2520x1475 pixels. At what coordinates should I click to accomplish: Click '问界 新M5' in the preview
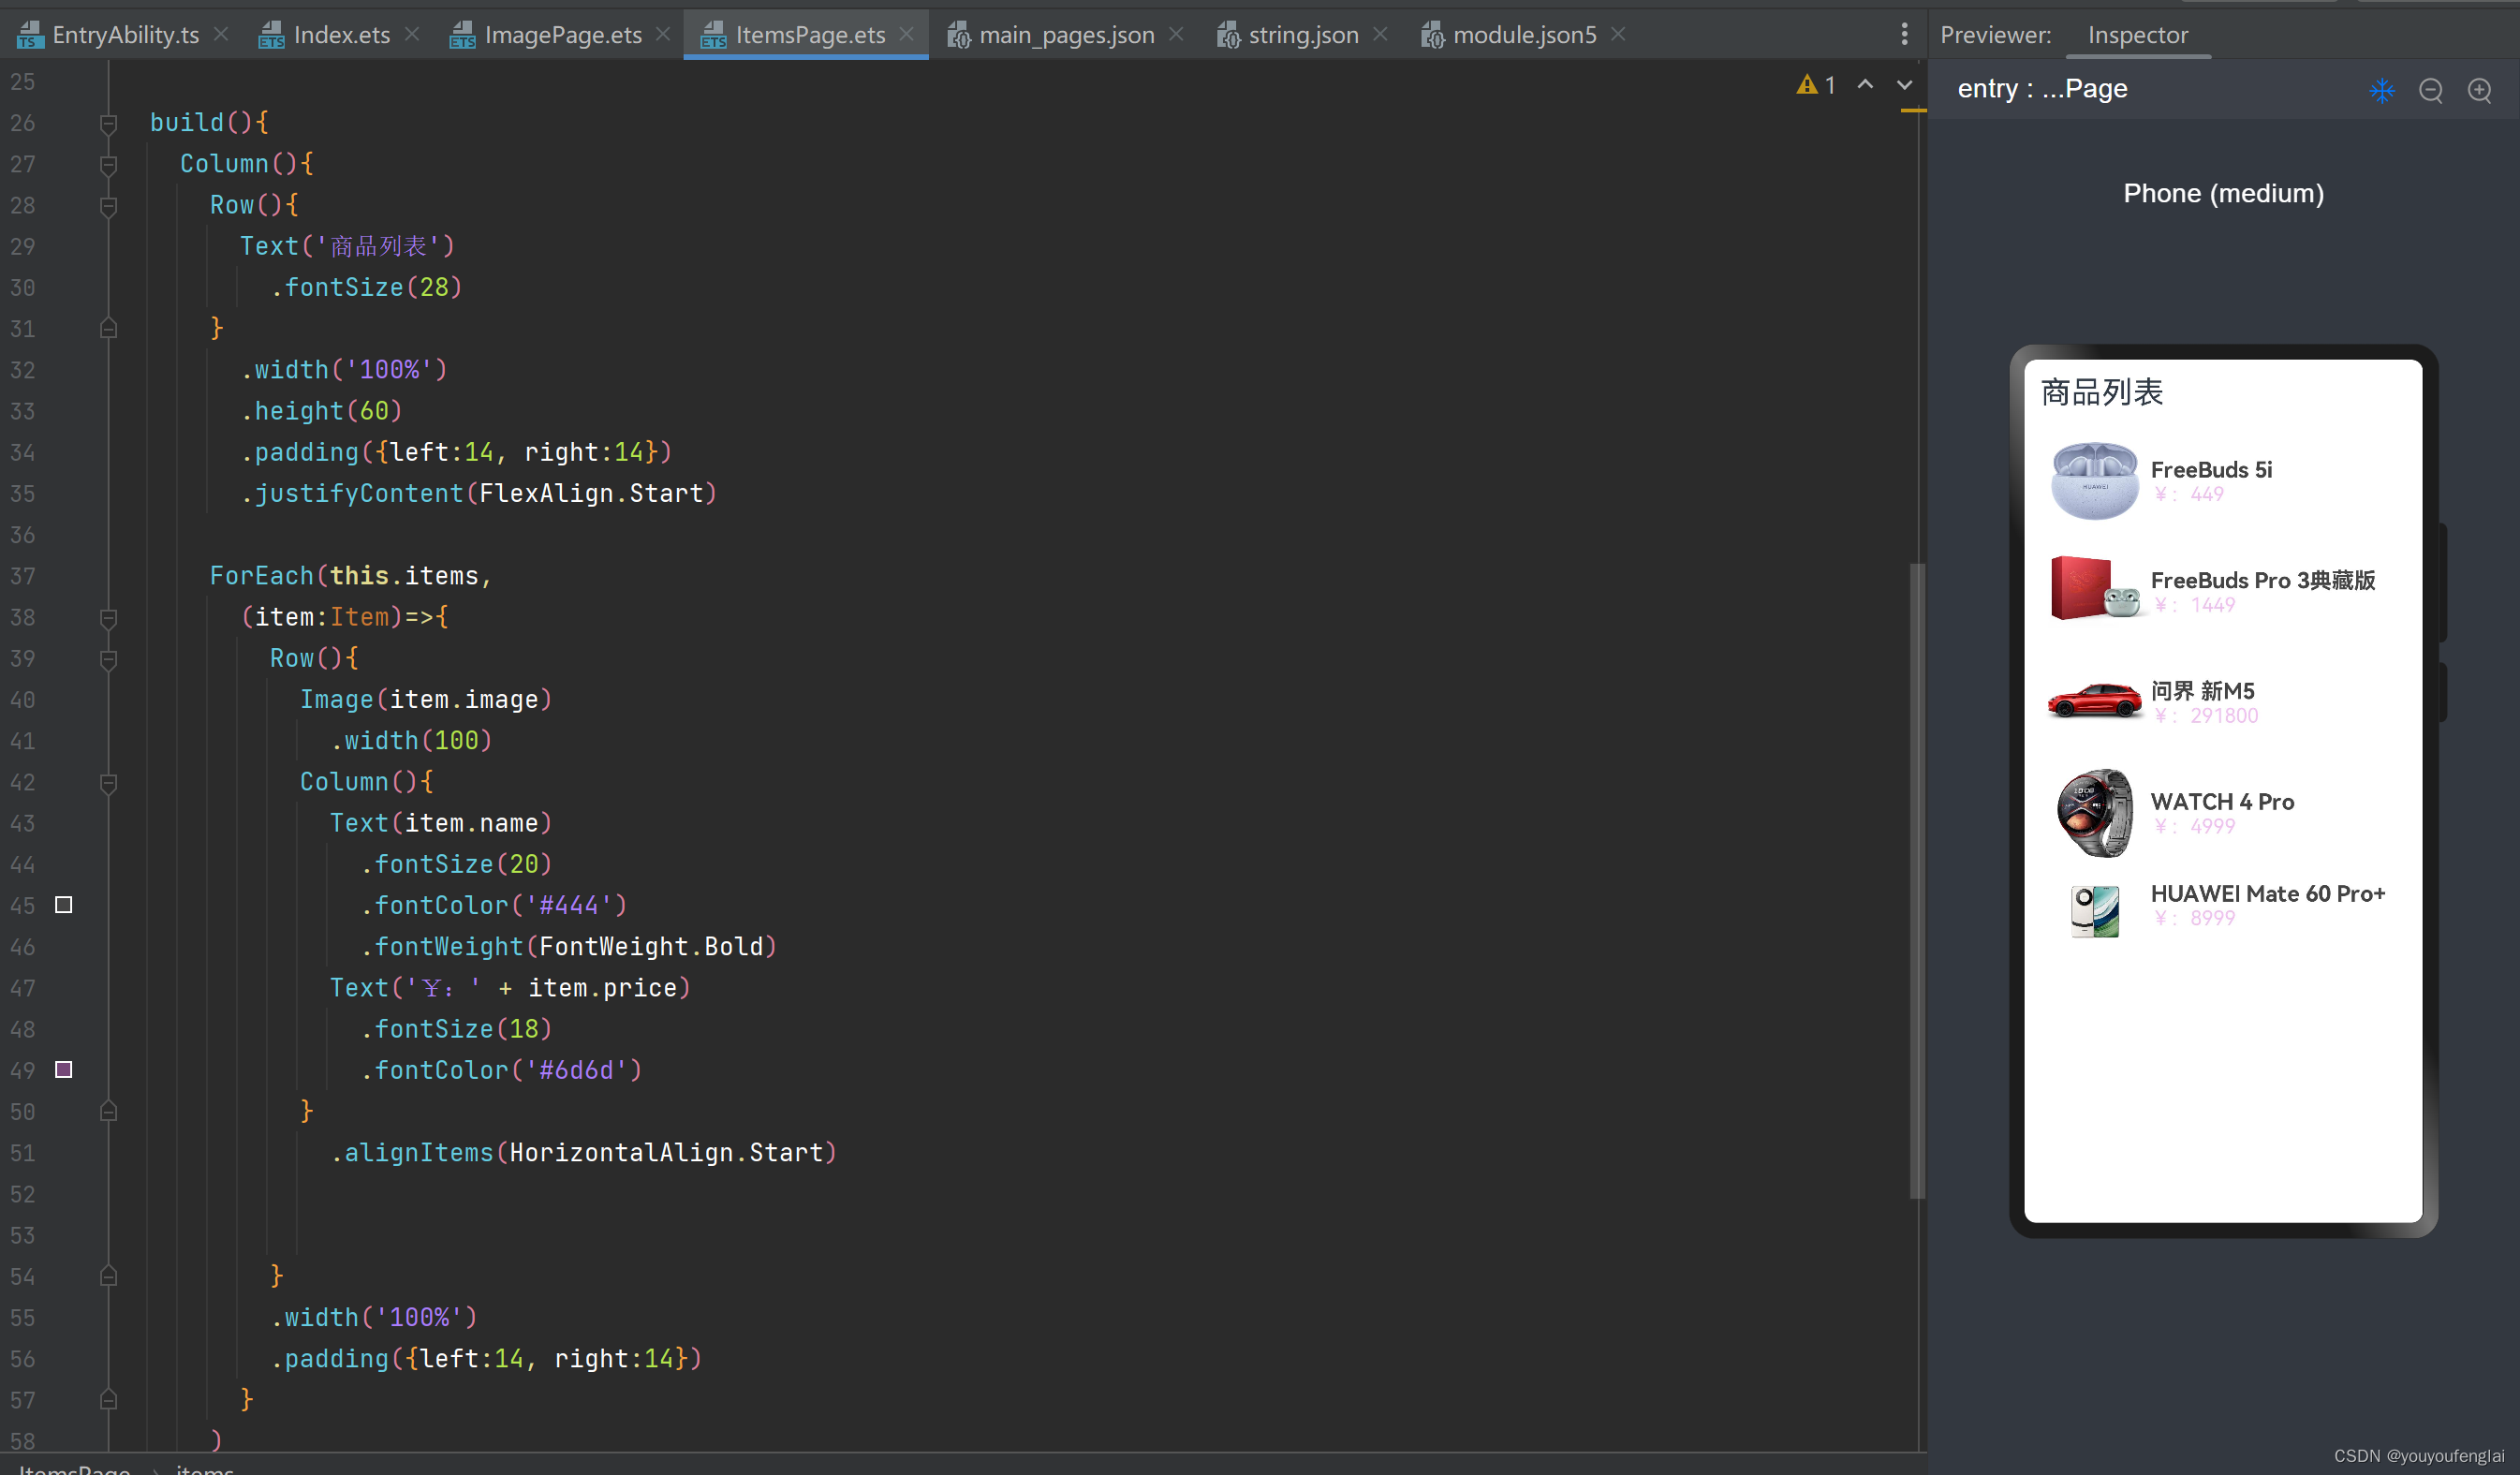point(2202,691)
